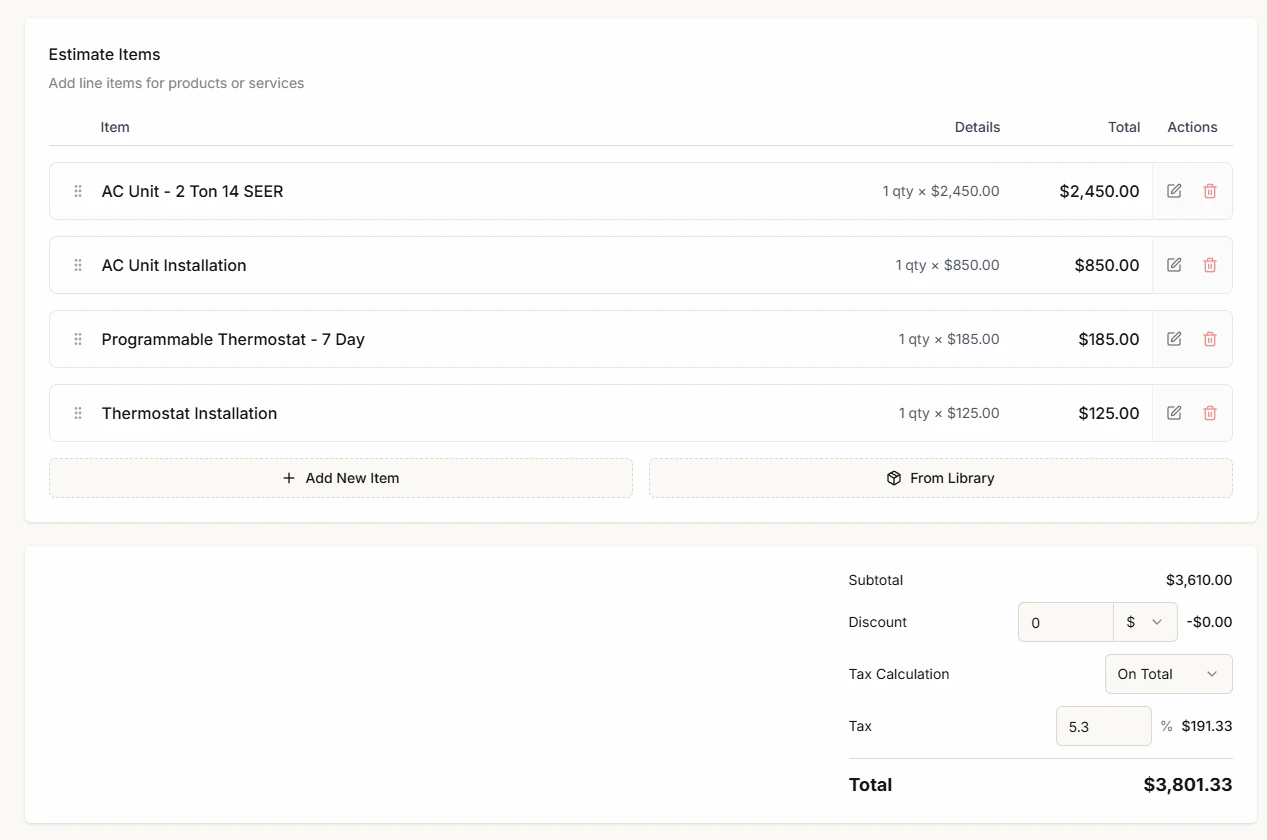Image resolution: width=1267 pixels, height=840 pixels.
Task: Click the From Library button
Action: [940, 478]
